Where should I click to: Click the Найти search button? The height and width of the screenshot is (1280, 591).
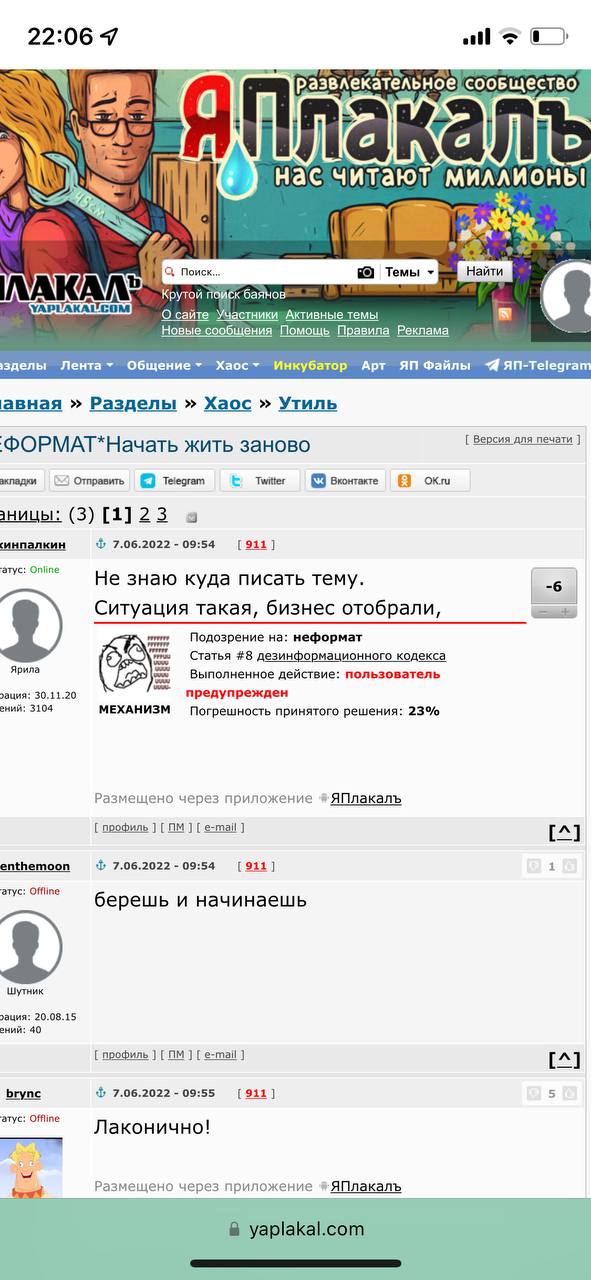(485, 271)
